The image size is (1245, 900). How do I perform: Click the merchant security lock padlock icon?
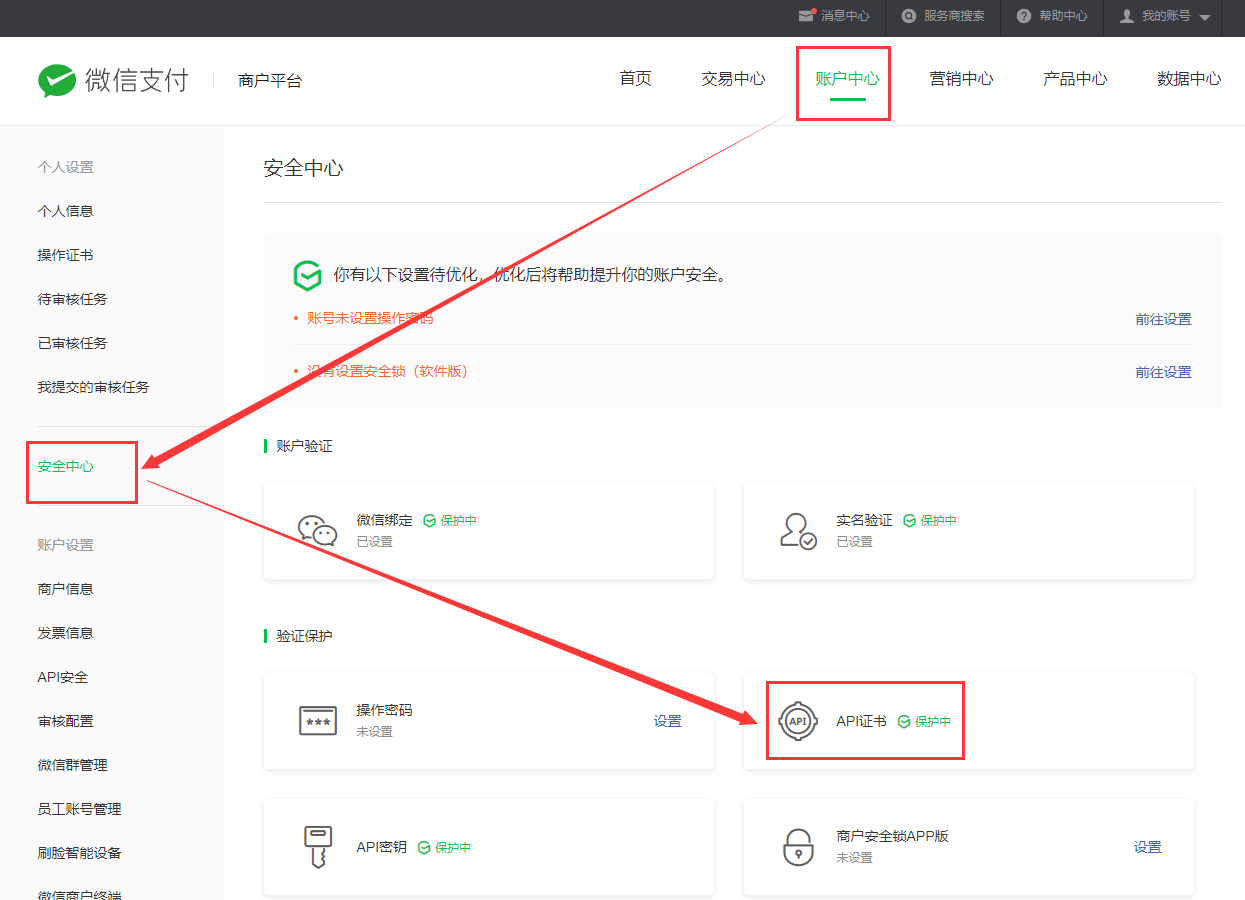click(798, 847)
